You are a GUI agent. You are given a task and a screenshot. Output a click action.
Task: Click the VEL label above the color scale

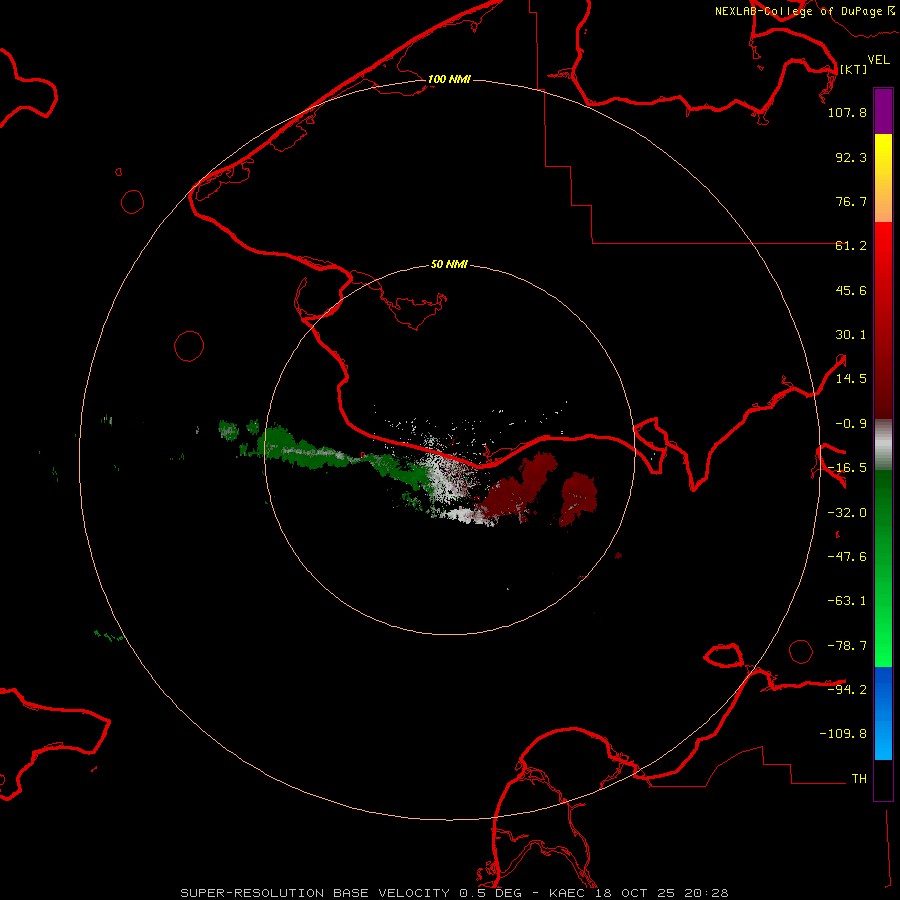878,60
